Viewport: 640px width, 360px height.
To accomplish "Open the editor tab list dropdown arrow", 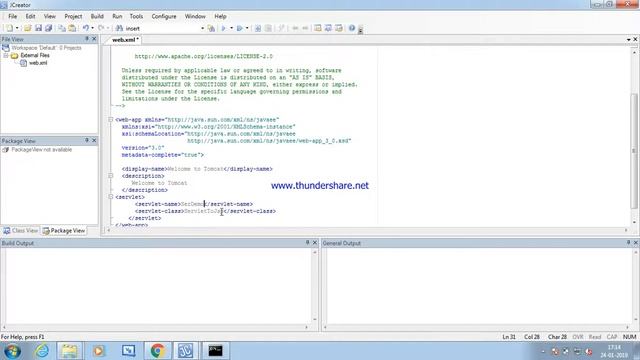I will tap(629, 40).
